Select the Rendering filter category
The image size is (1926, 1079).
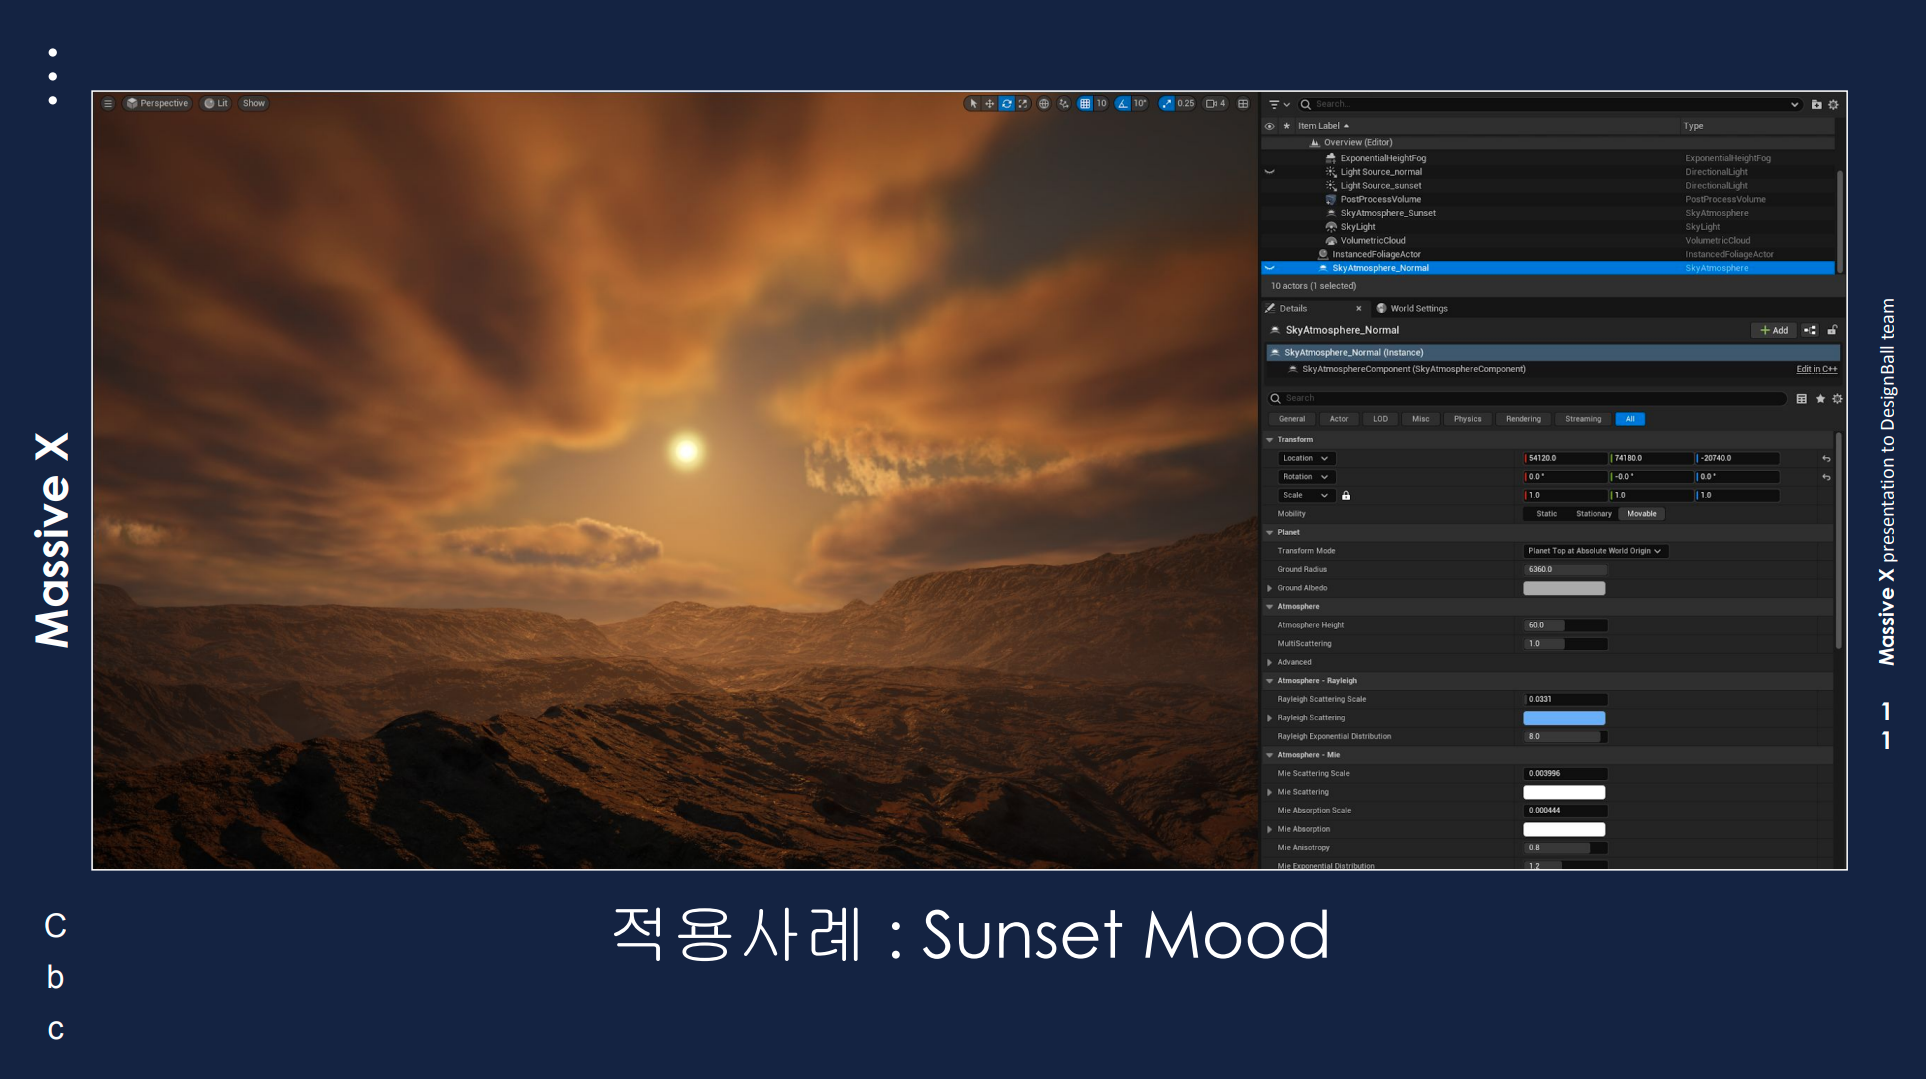coord(1523,419)
